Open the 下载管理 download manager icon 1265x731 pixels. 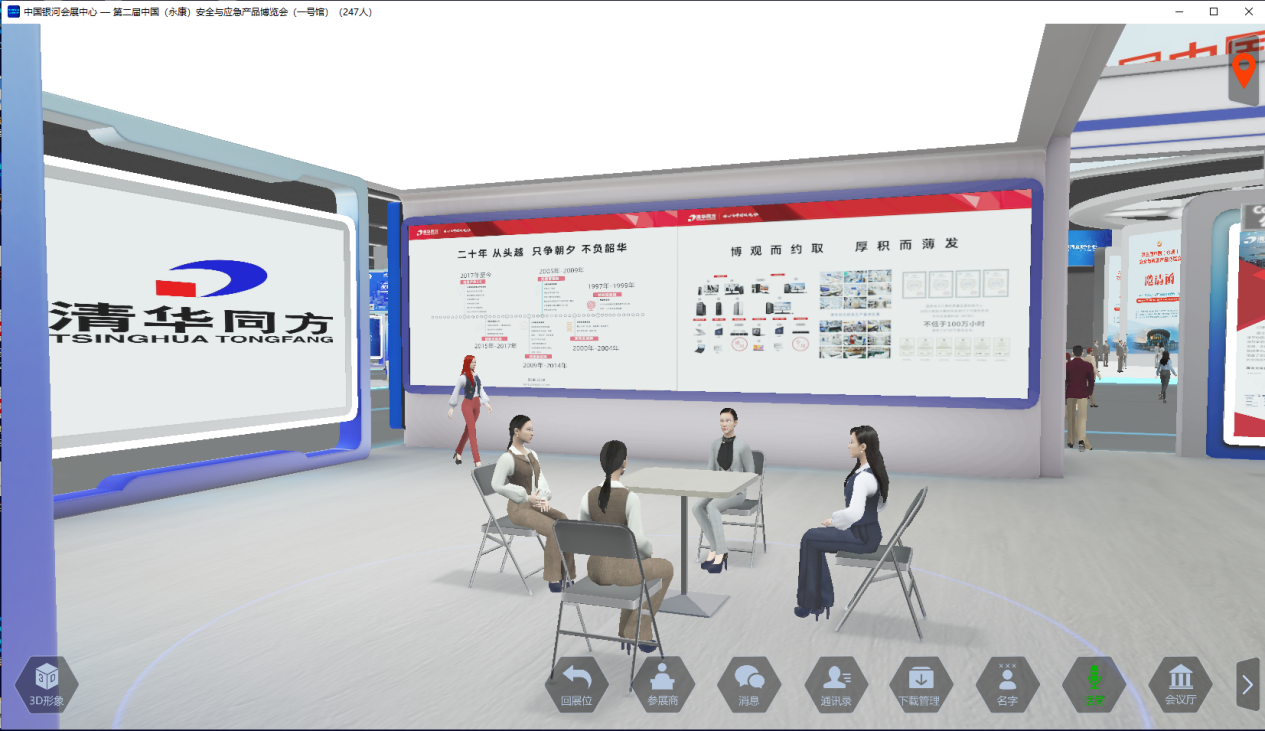[921, 685]
